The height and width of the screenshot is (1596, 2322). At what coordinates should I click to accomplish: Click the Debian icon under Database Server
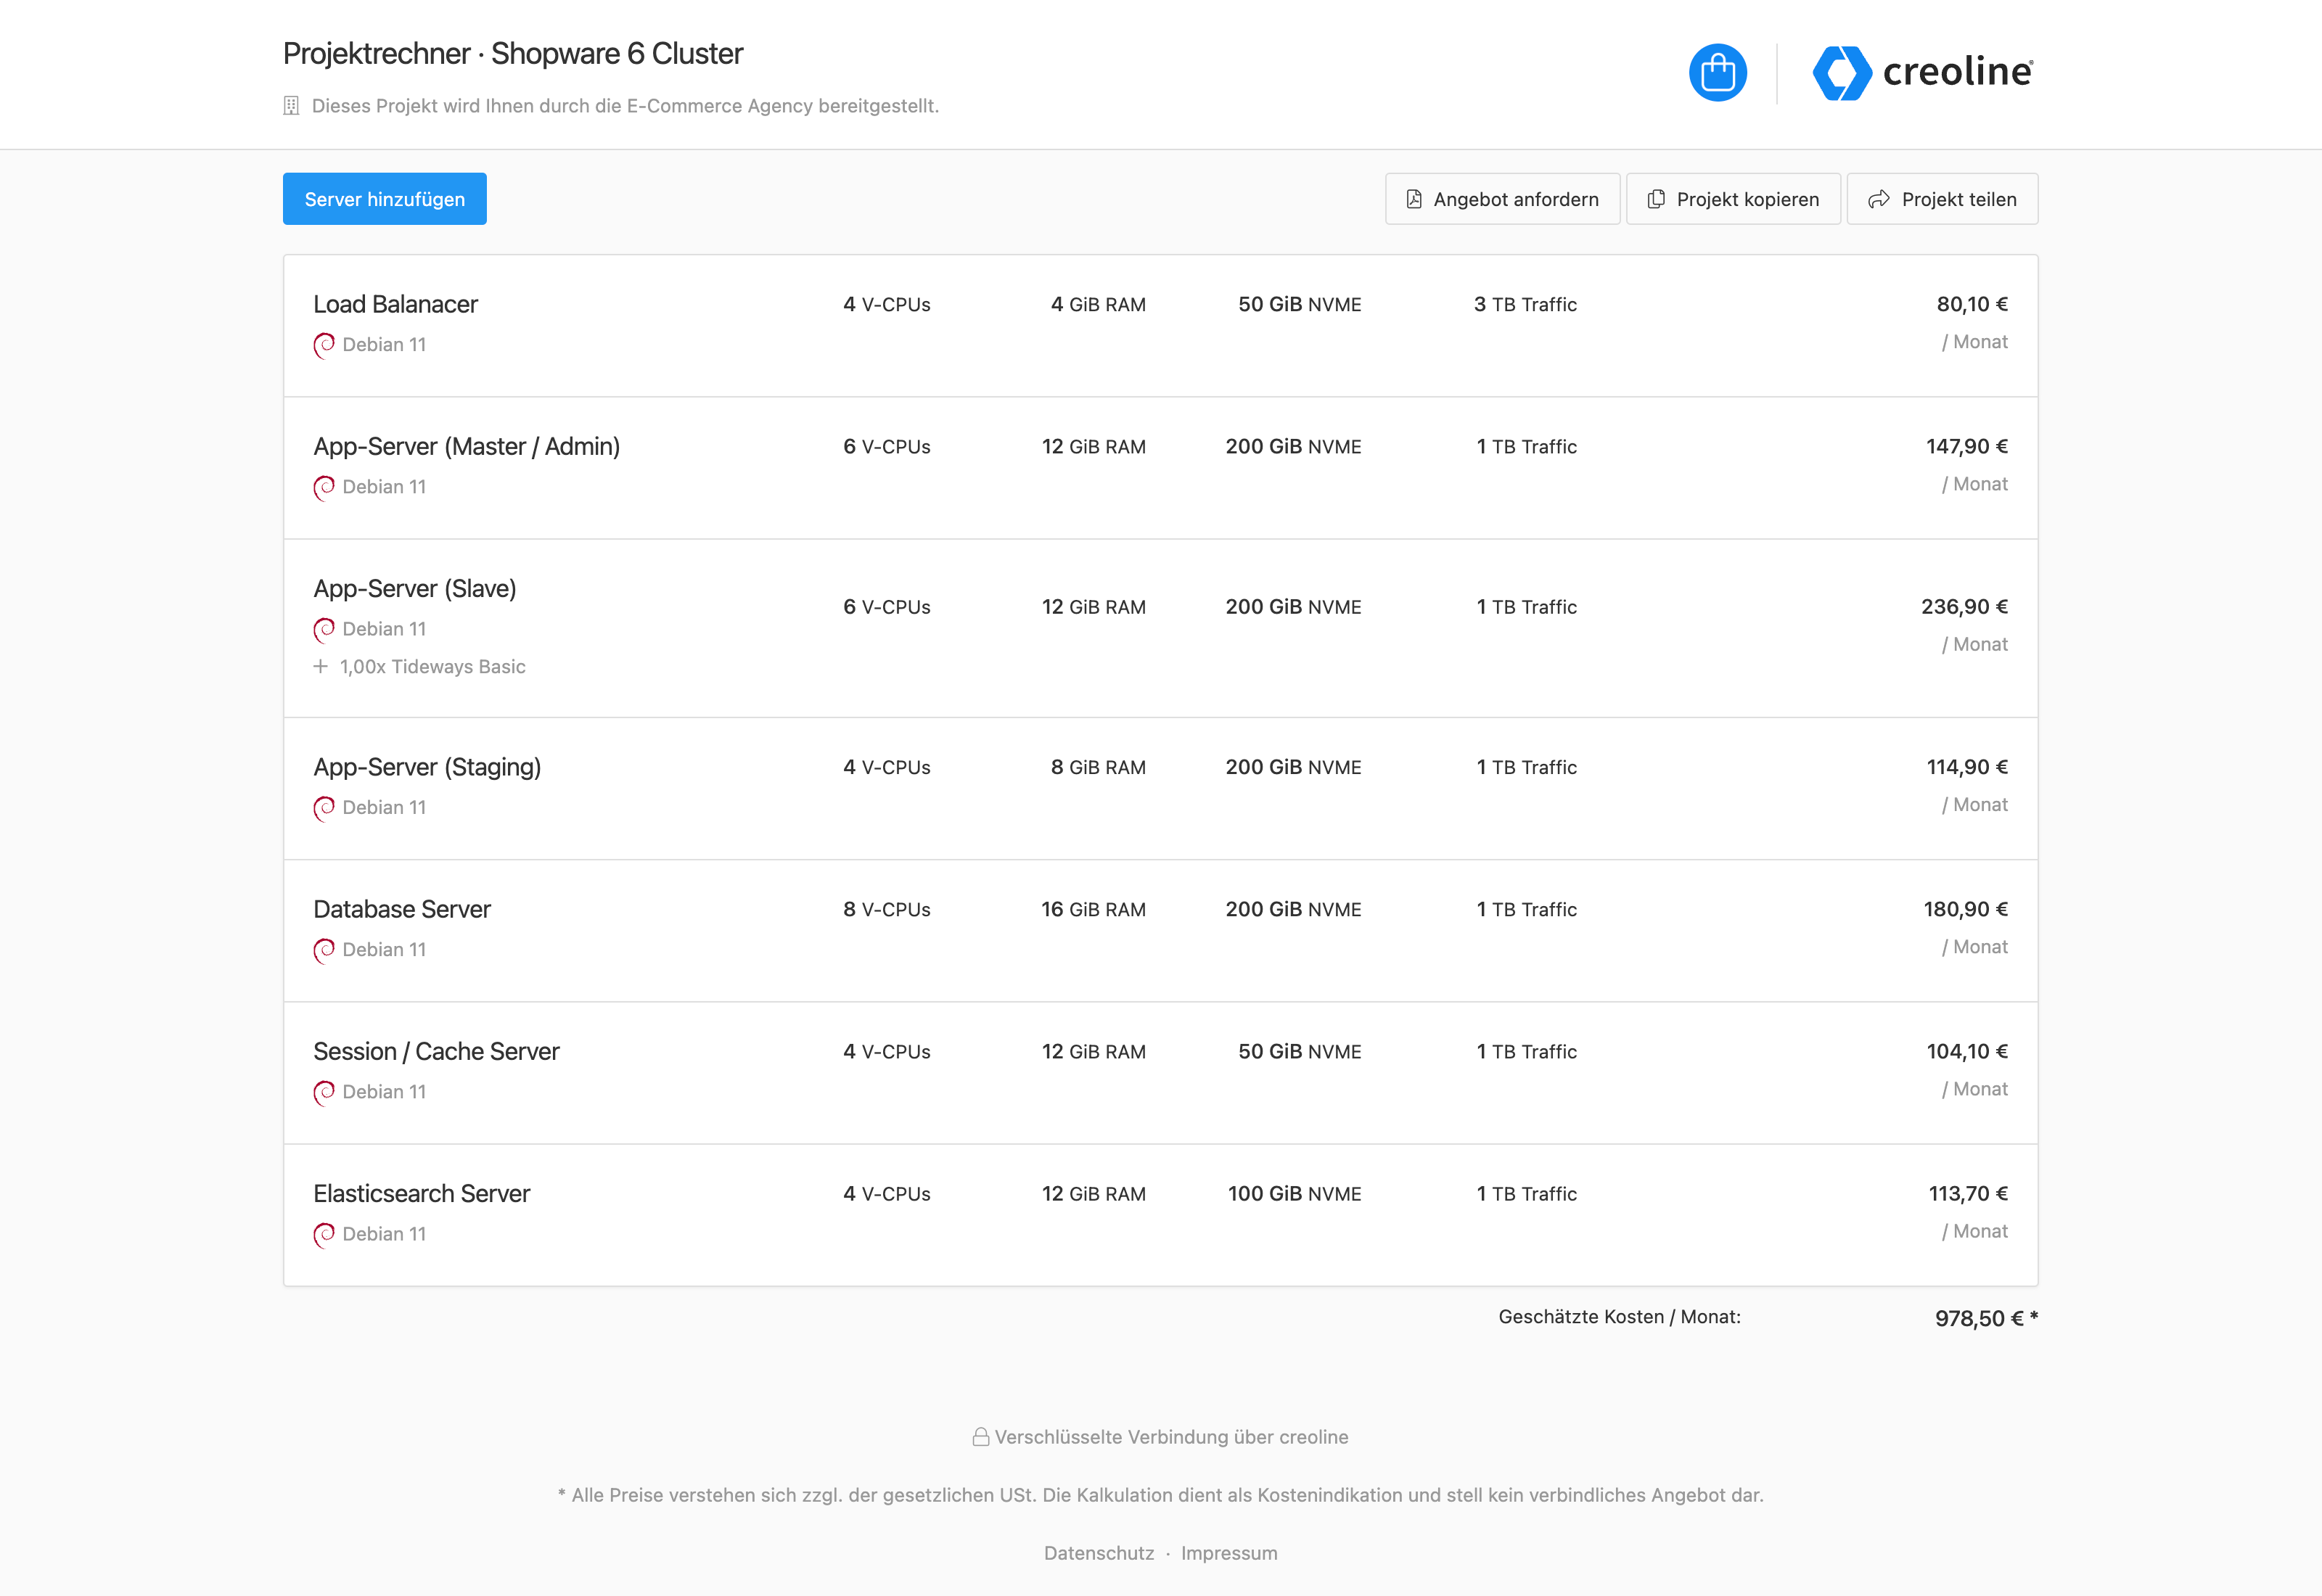pos(324,950)
